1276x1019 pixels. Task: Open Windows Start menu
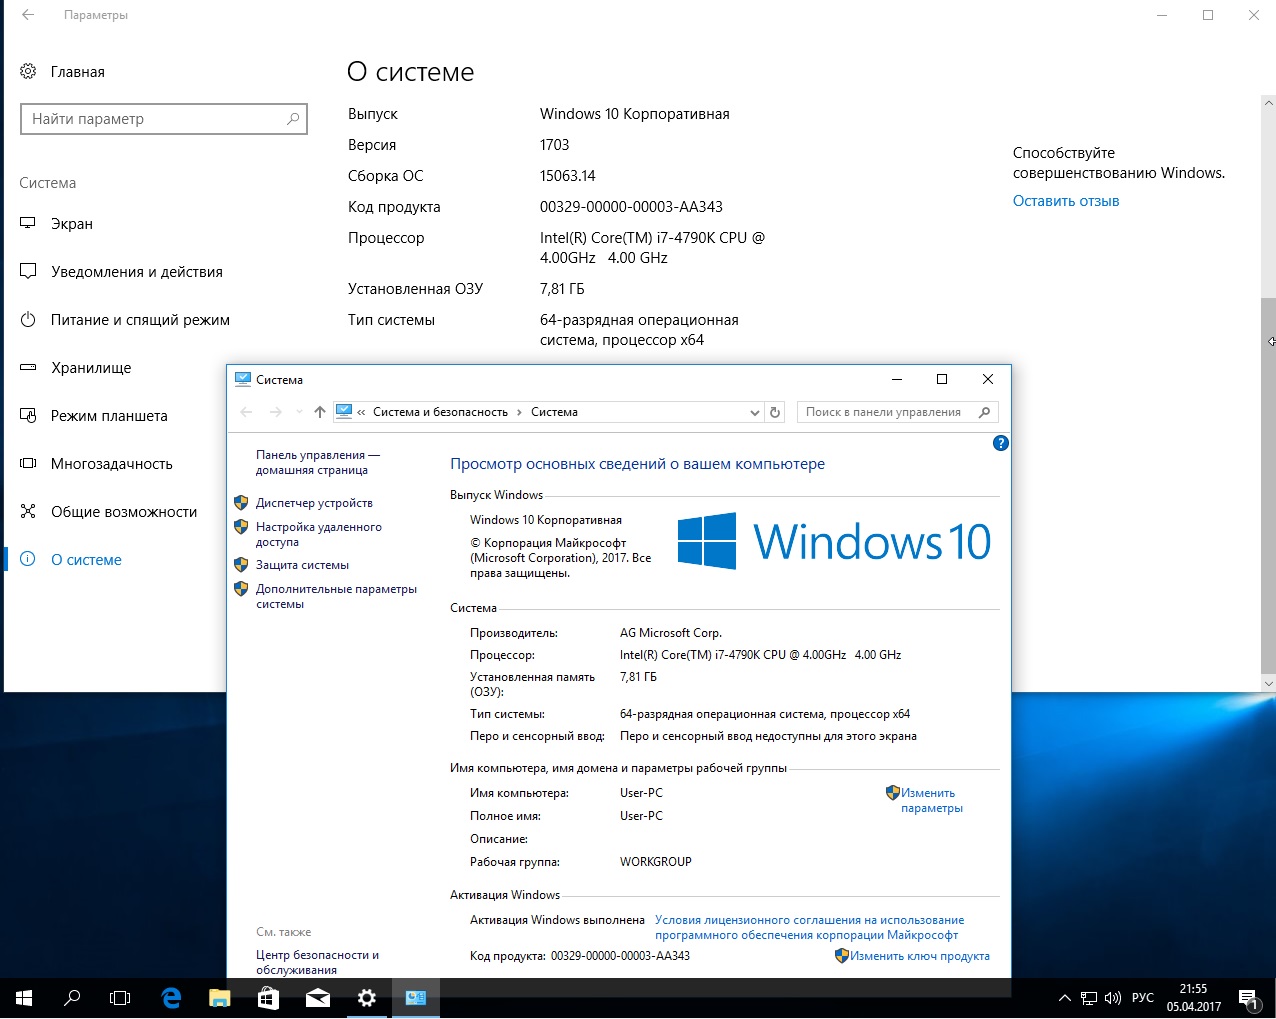click(x=24, y=998)
